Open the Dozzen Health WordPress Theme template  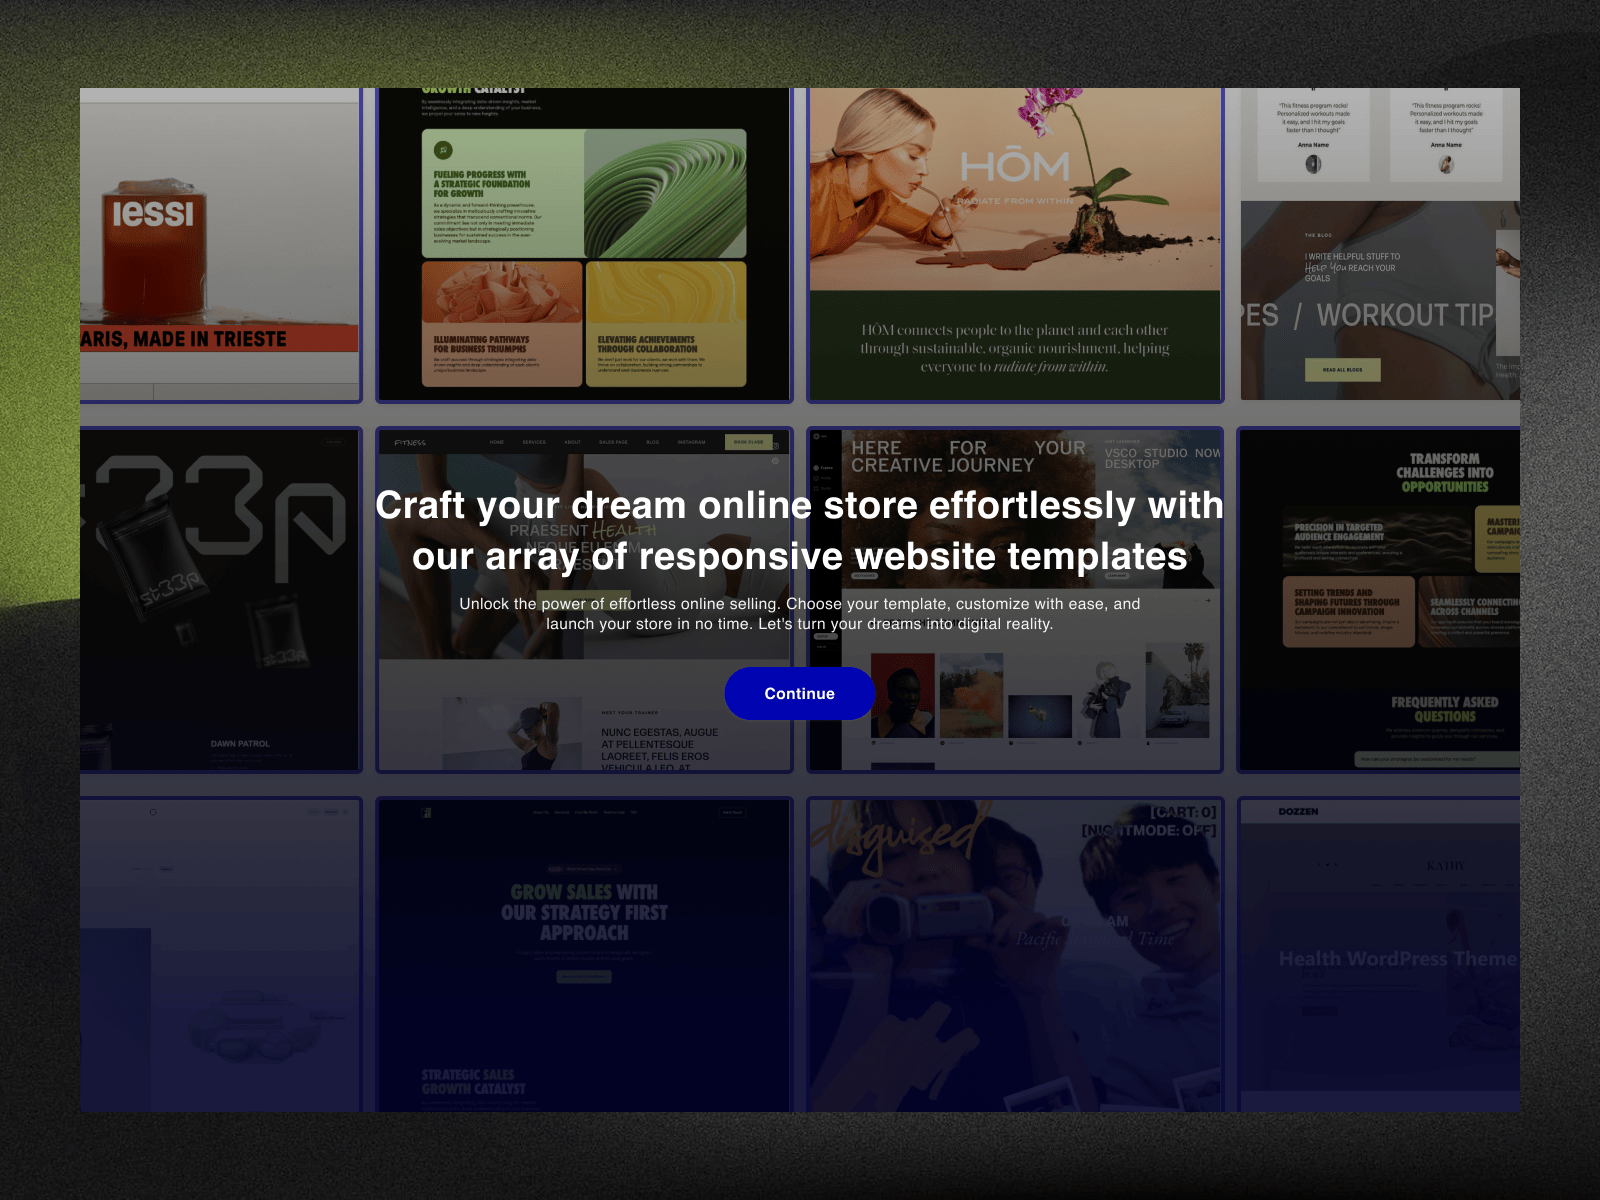1380,955
